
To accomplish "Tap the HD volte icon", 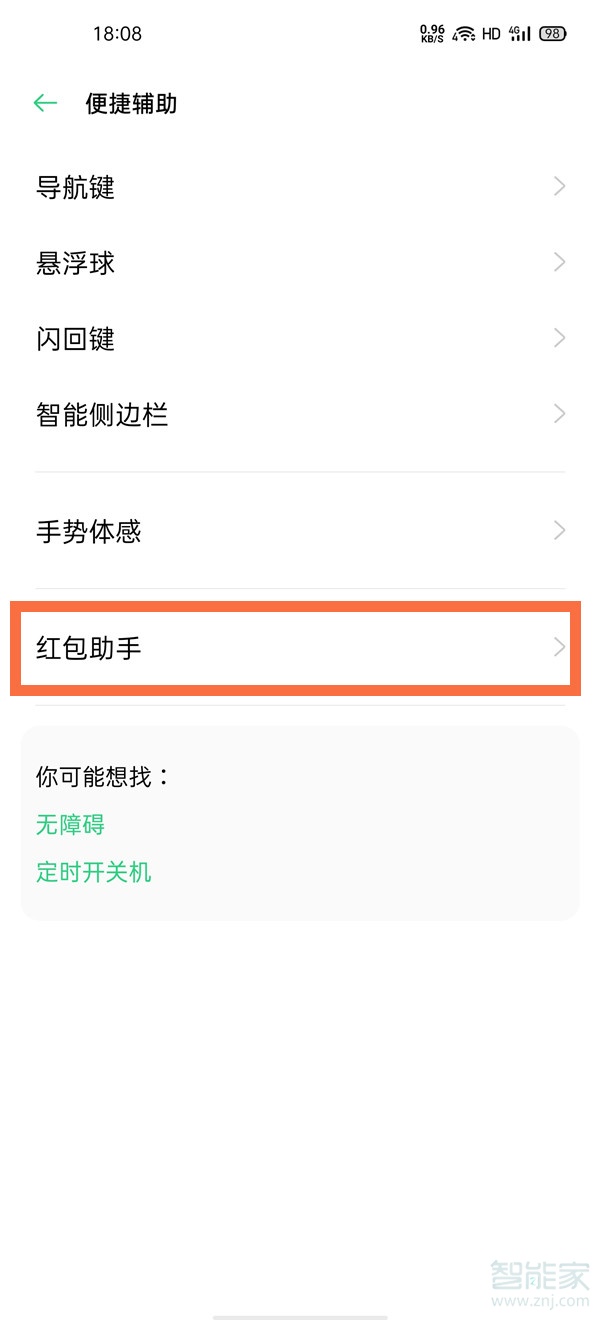I will [x=490, y=33].
